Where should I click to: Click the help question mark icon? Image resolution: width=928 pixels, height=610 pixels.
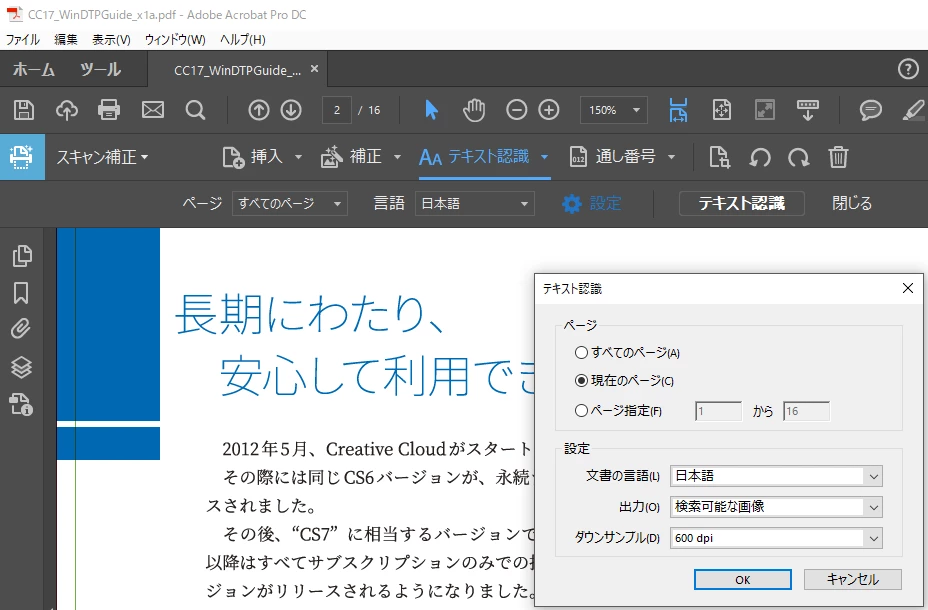[x=908, y=69]
